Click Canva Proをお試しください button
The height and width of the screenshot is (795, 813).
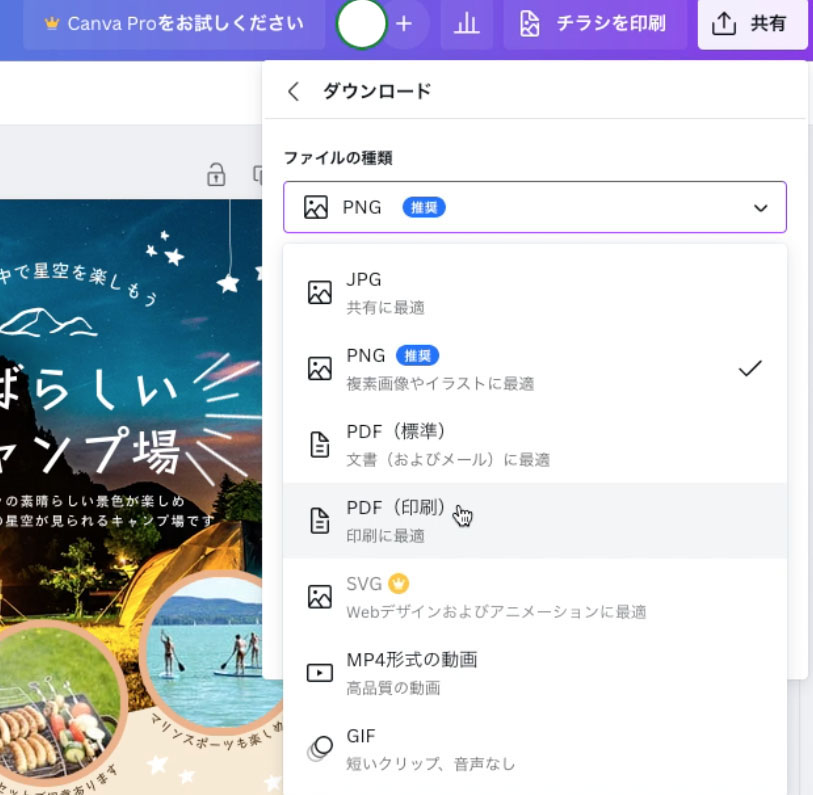(x=174, y=24)
